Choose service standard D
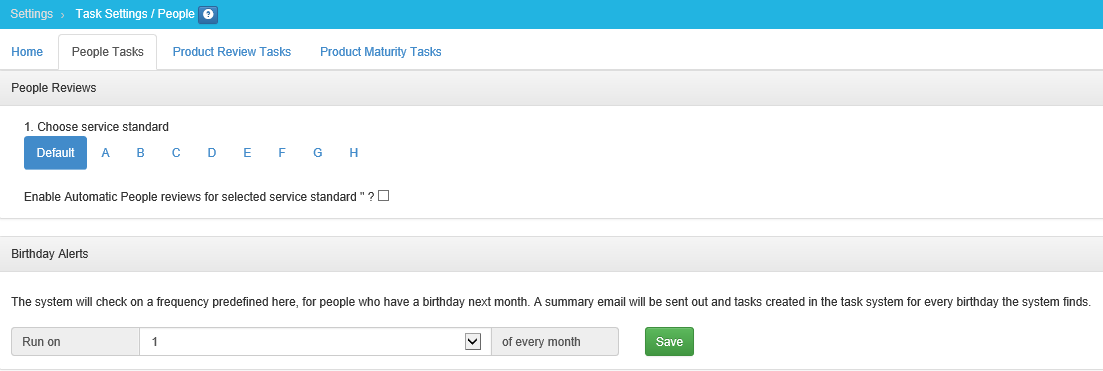Viewport: 1103px width, 371px height. click(x=212, y=153)
